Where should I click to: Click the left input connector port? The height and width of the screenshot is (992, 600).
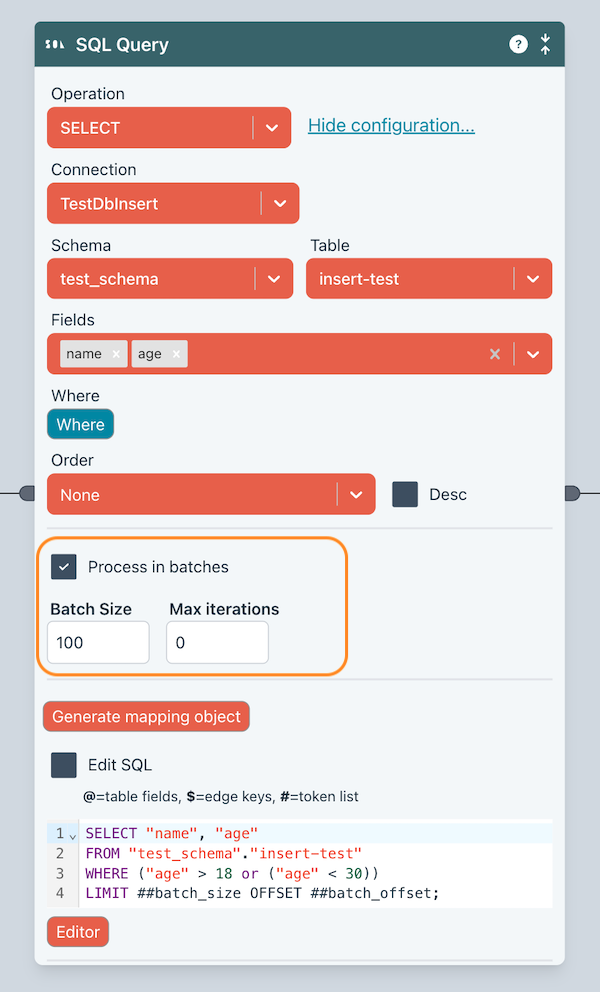click(x=27, y=493)
